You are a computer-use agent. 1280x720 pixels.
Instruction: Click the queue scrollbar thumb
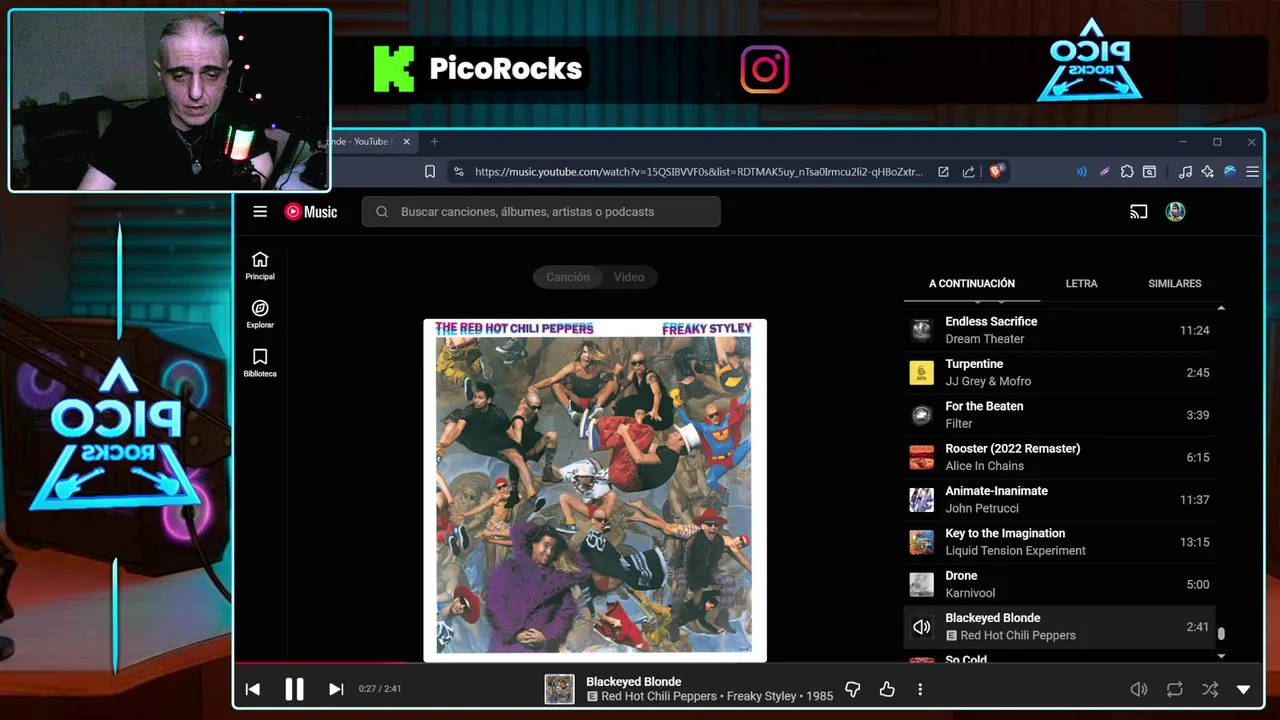1221,633
